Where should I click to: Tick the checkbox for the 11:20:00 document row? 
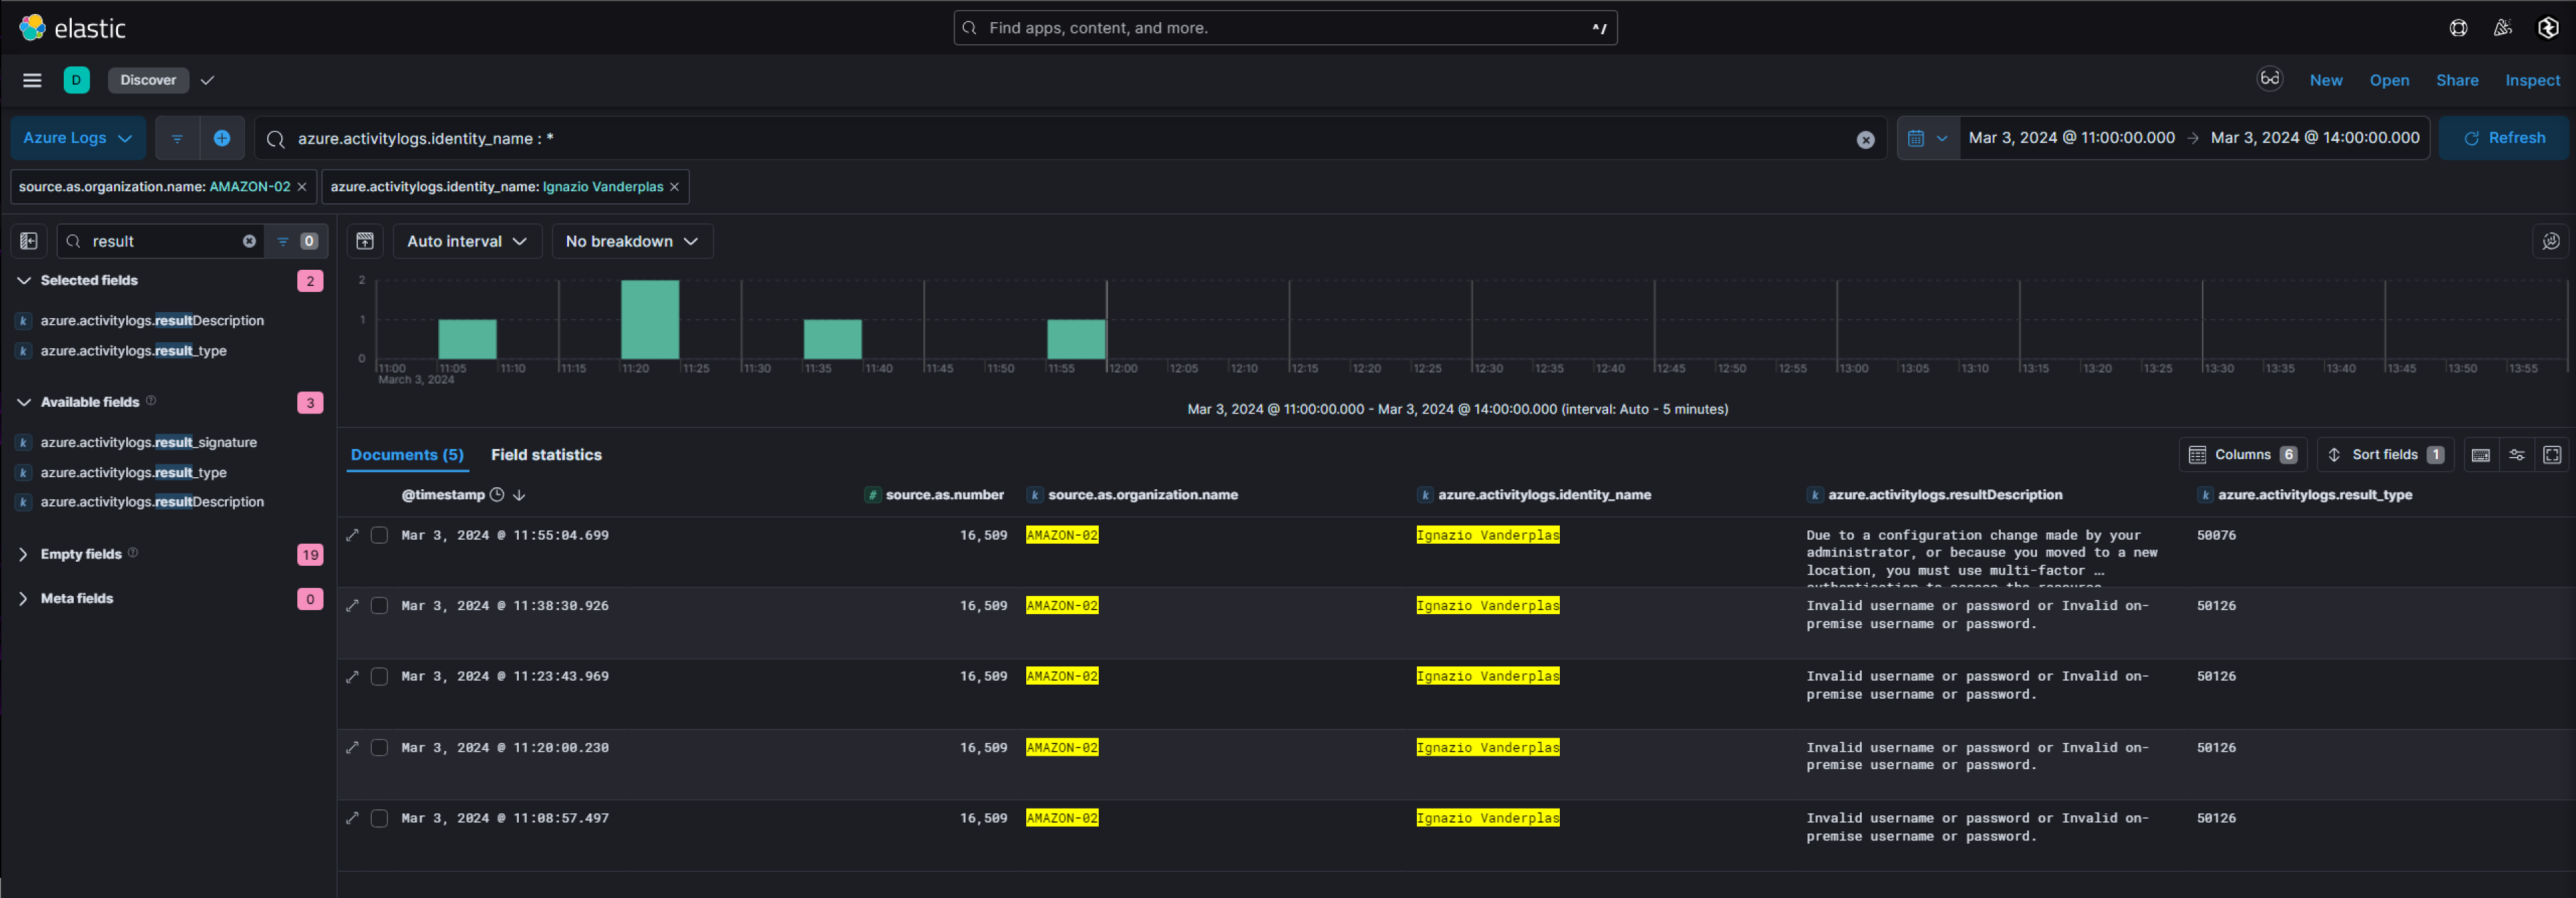tap(379, 747)
